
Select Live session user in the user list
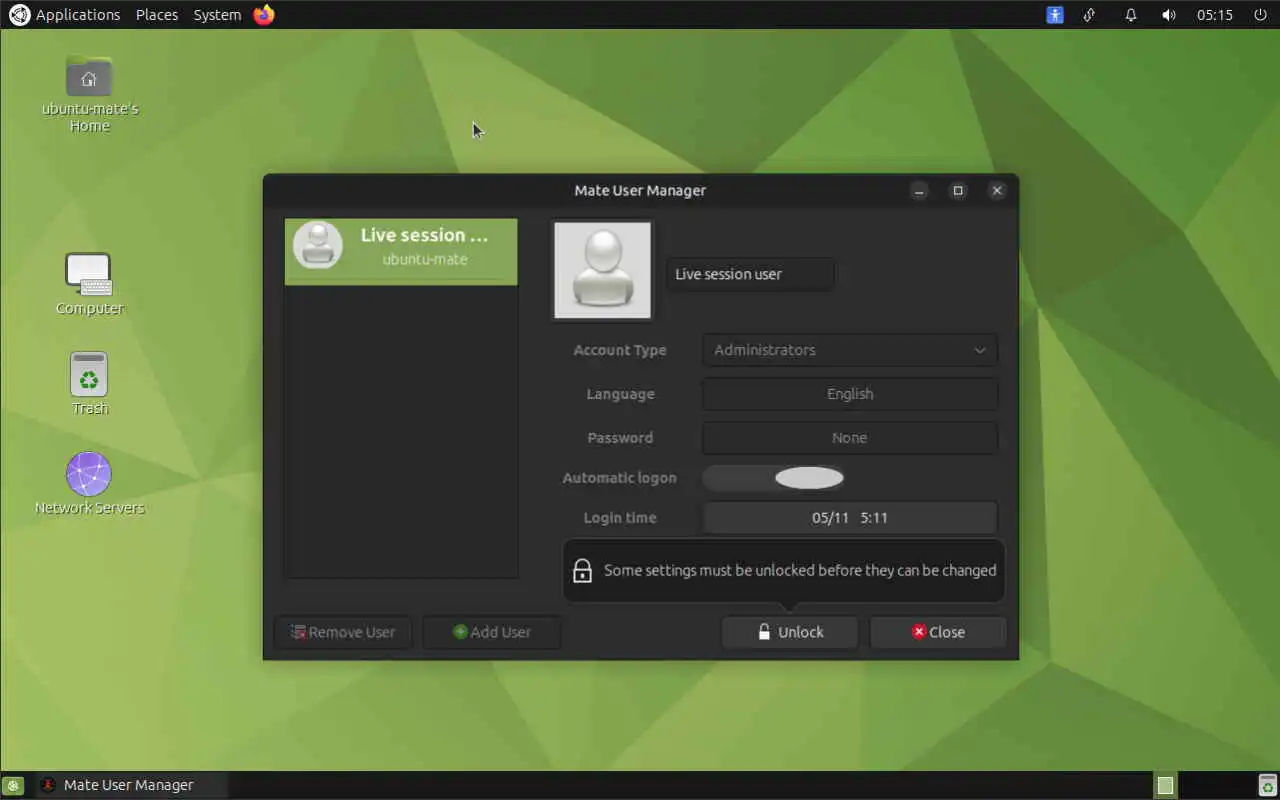click(401, 252)
